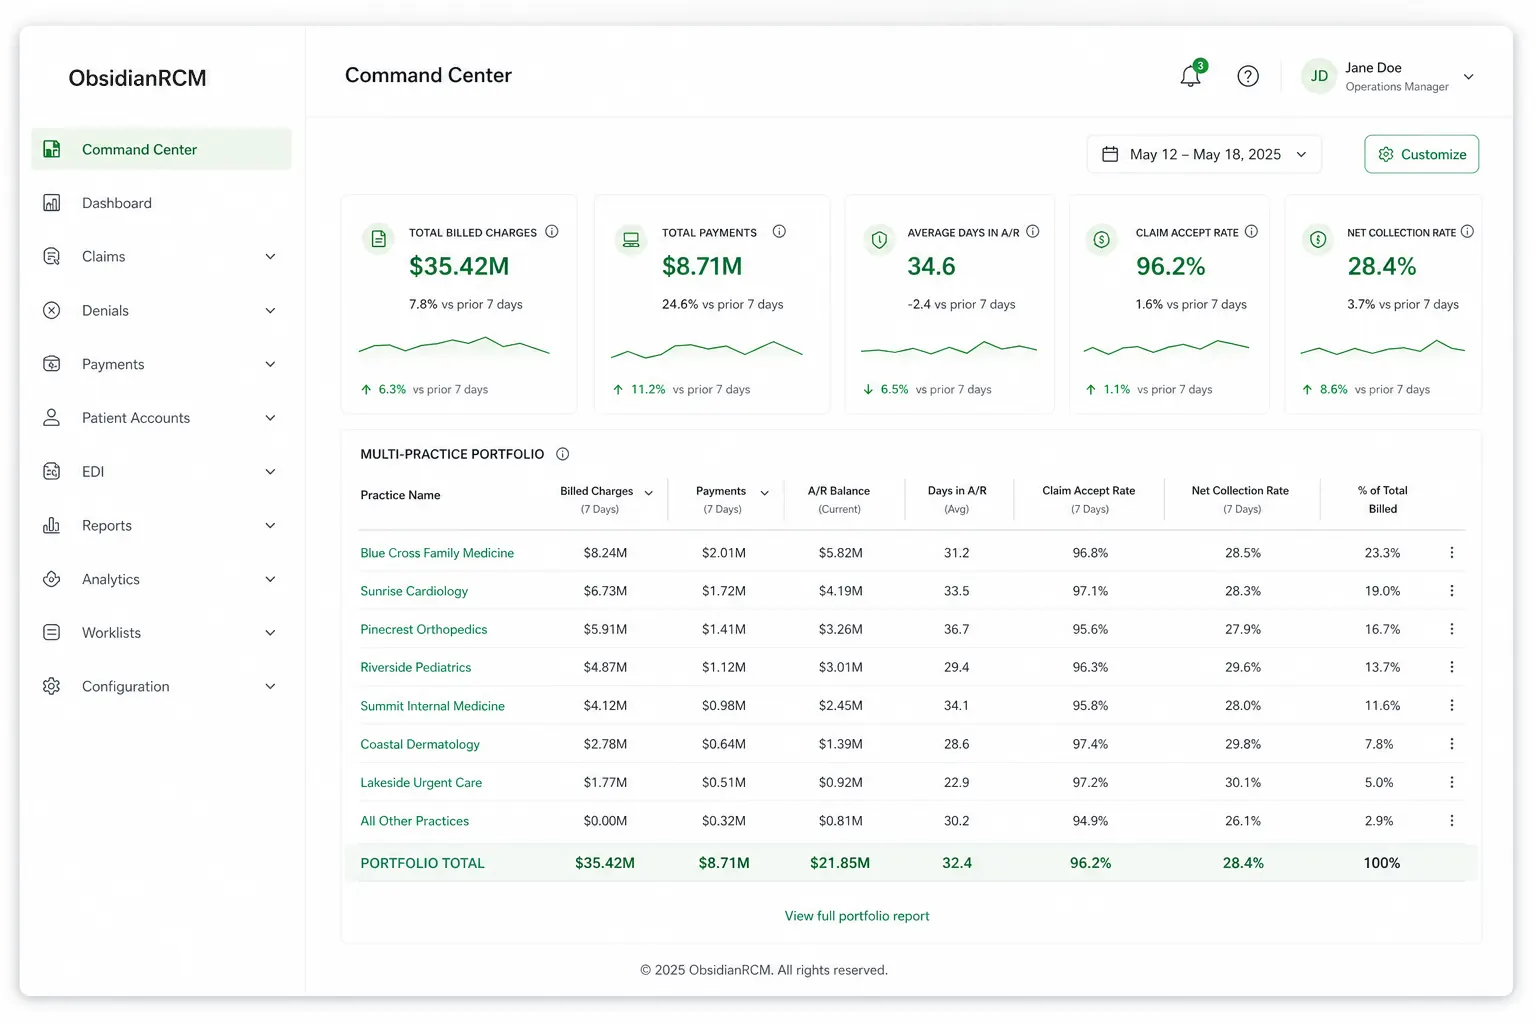Expand the Configuration chevron in sidebar
The image size is (1536, 1024).
pos(270,687)
